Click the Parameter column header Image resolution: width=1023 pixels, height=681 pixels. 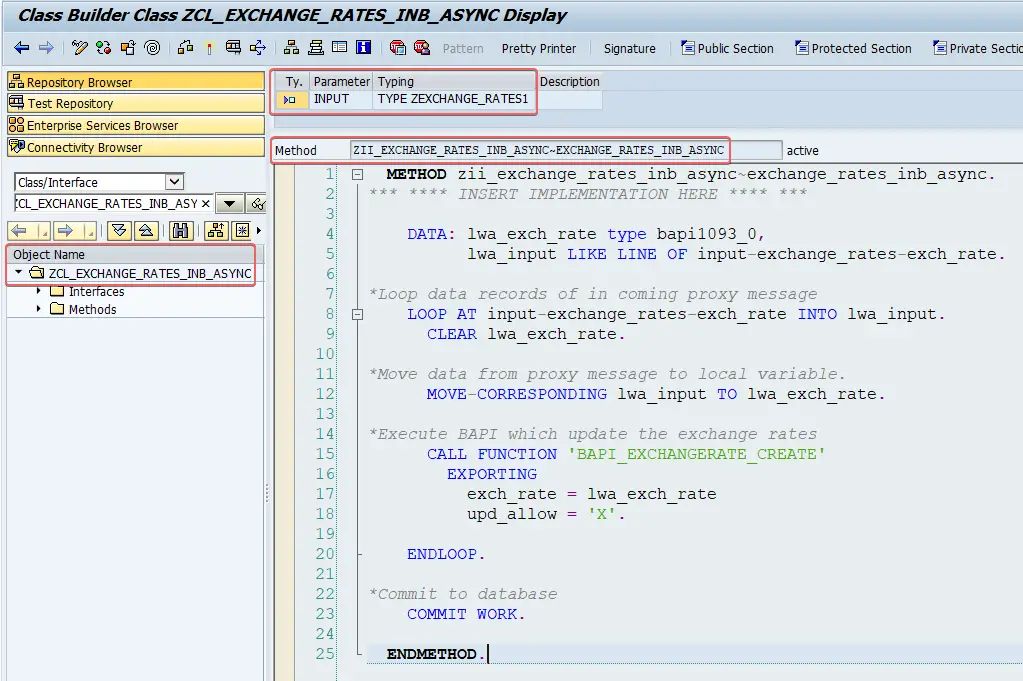pyautogui.click(x=341, y=82)
